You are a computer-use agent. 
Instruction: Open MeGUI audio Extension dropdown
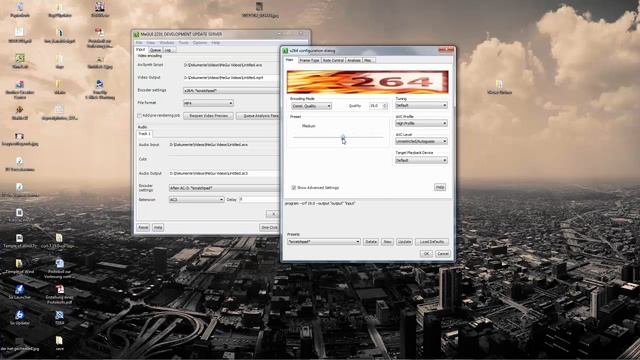(x=196, y=200)
